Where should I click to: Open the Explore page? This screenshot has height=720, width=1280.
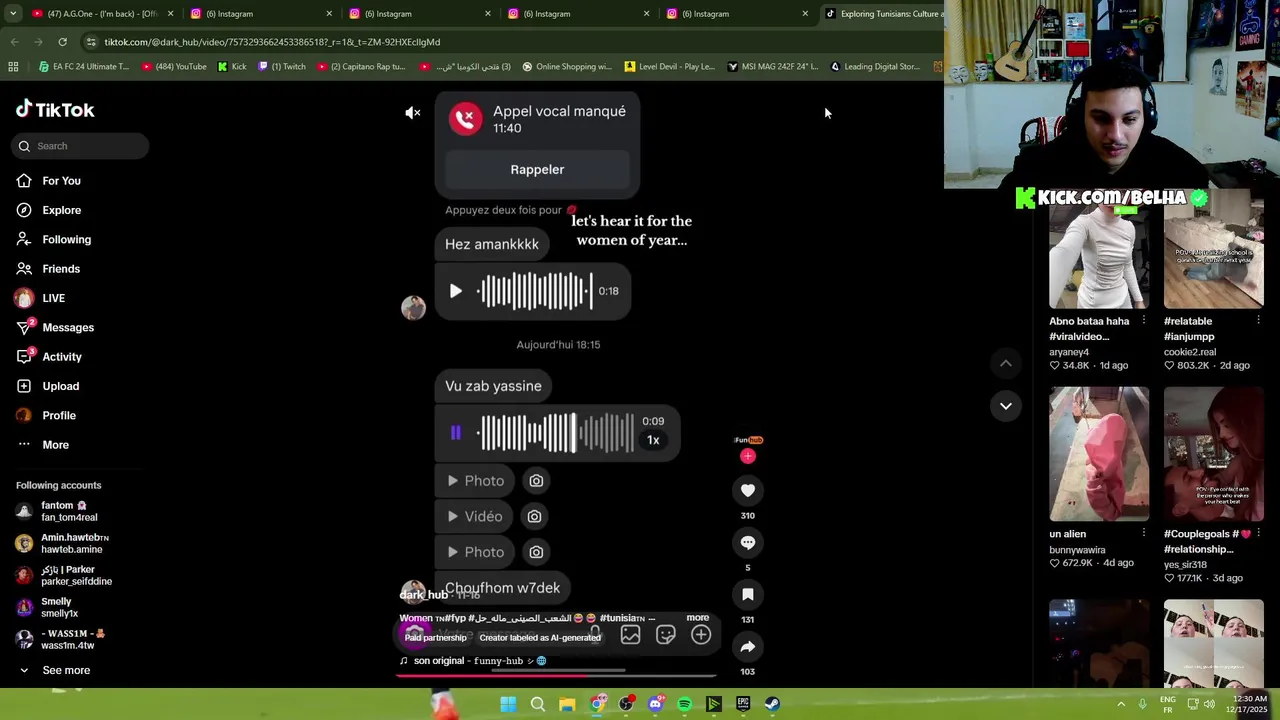61,210
